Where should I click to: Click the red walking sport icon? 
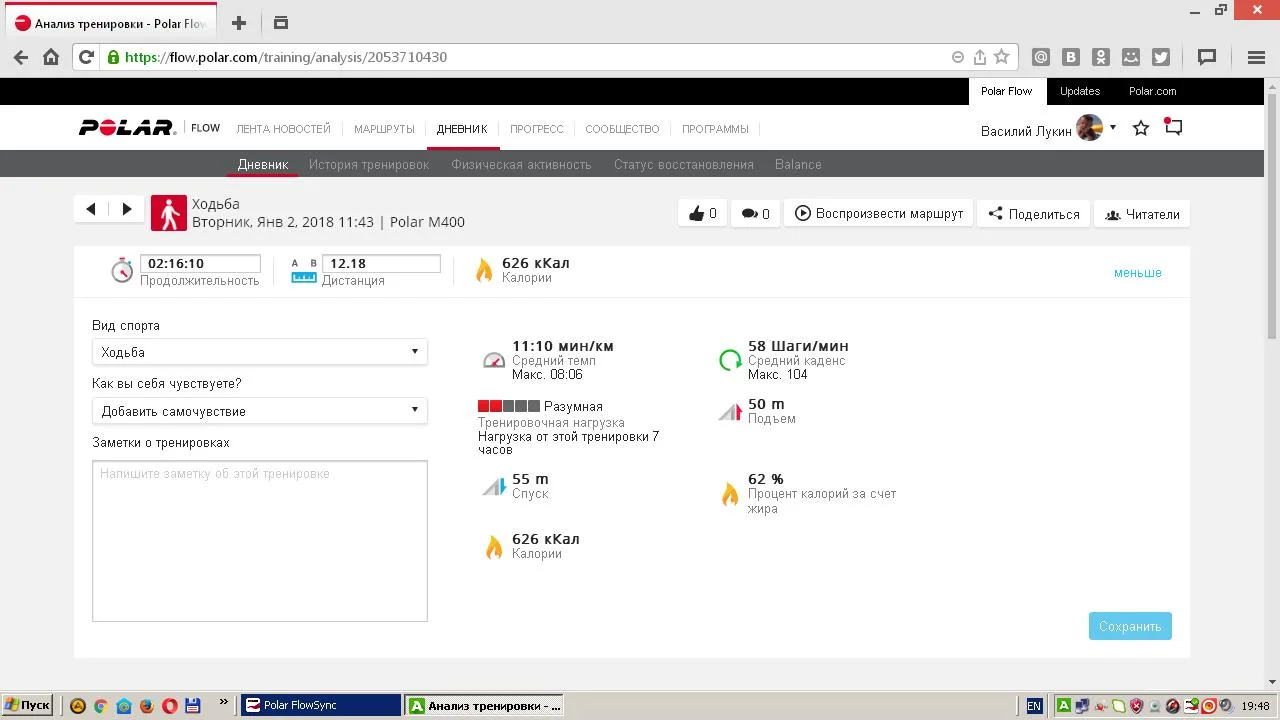coord(169,213)
